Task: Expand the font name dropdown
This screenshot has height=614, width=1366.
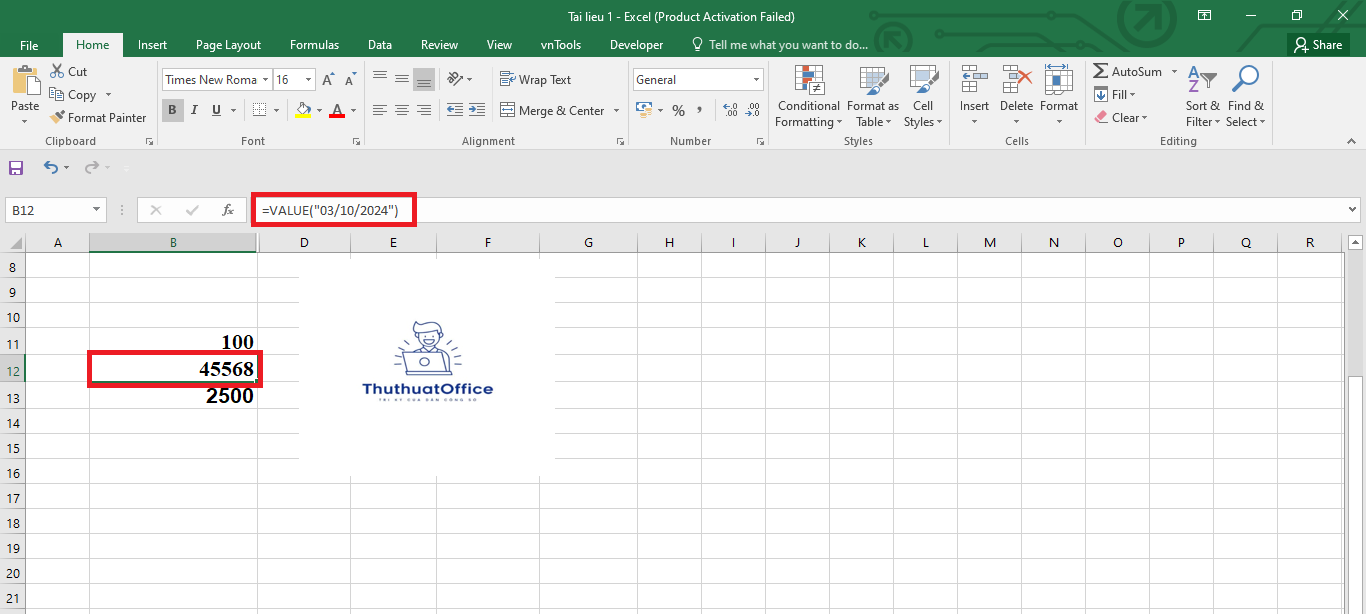Action: (265, 80)
